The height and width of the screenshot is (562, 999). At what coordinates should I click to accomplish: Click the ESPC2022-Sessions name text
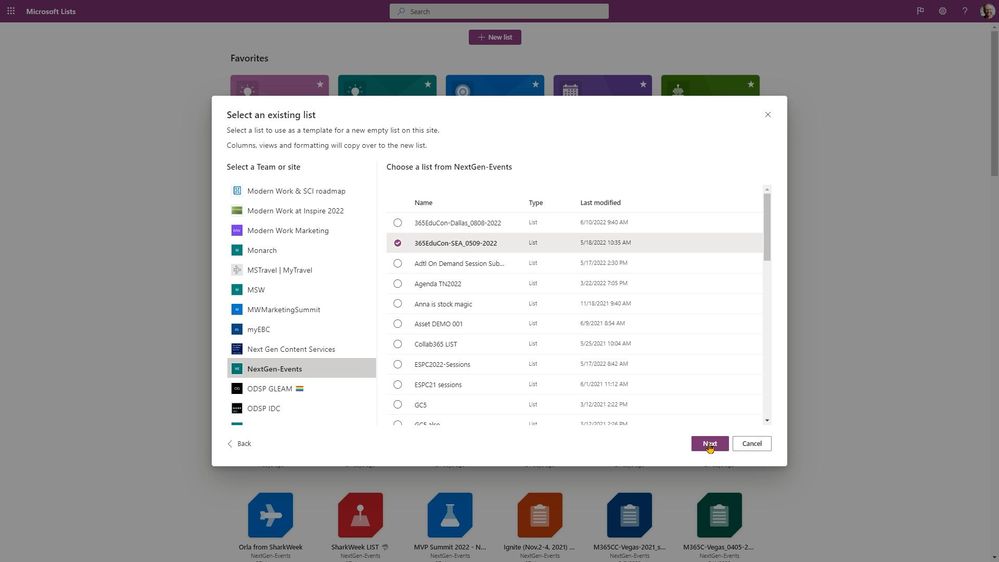442,364
